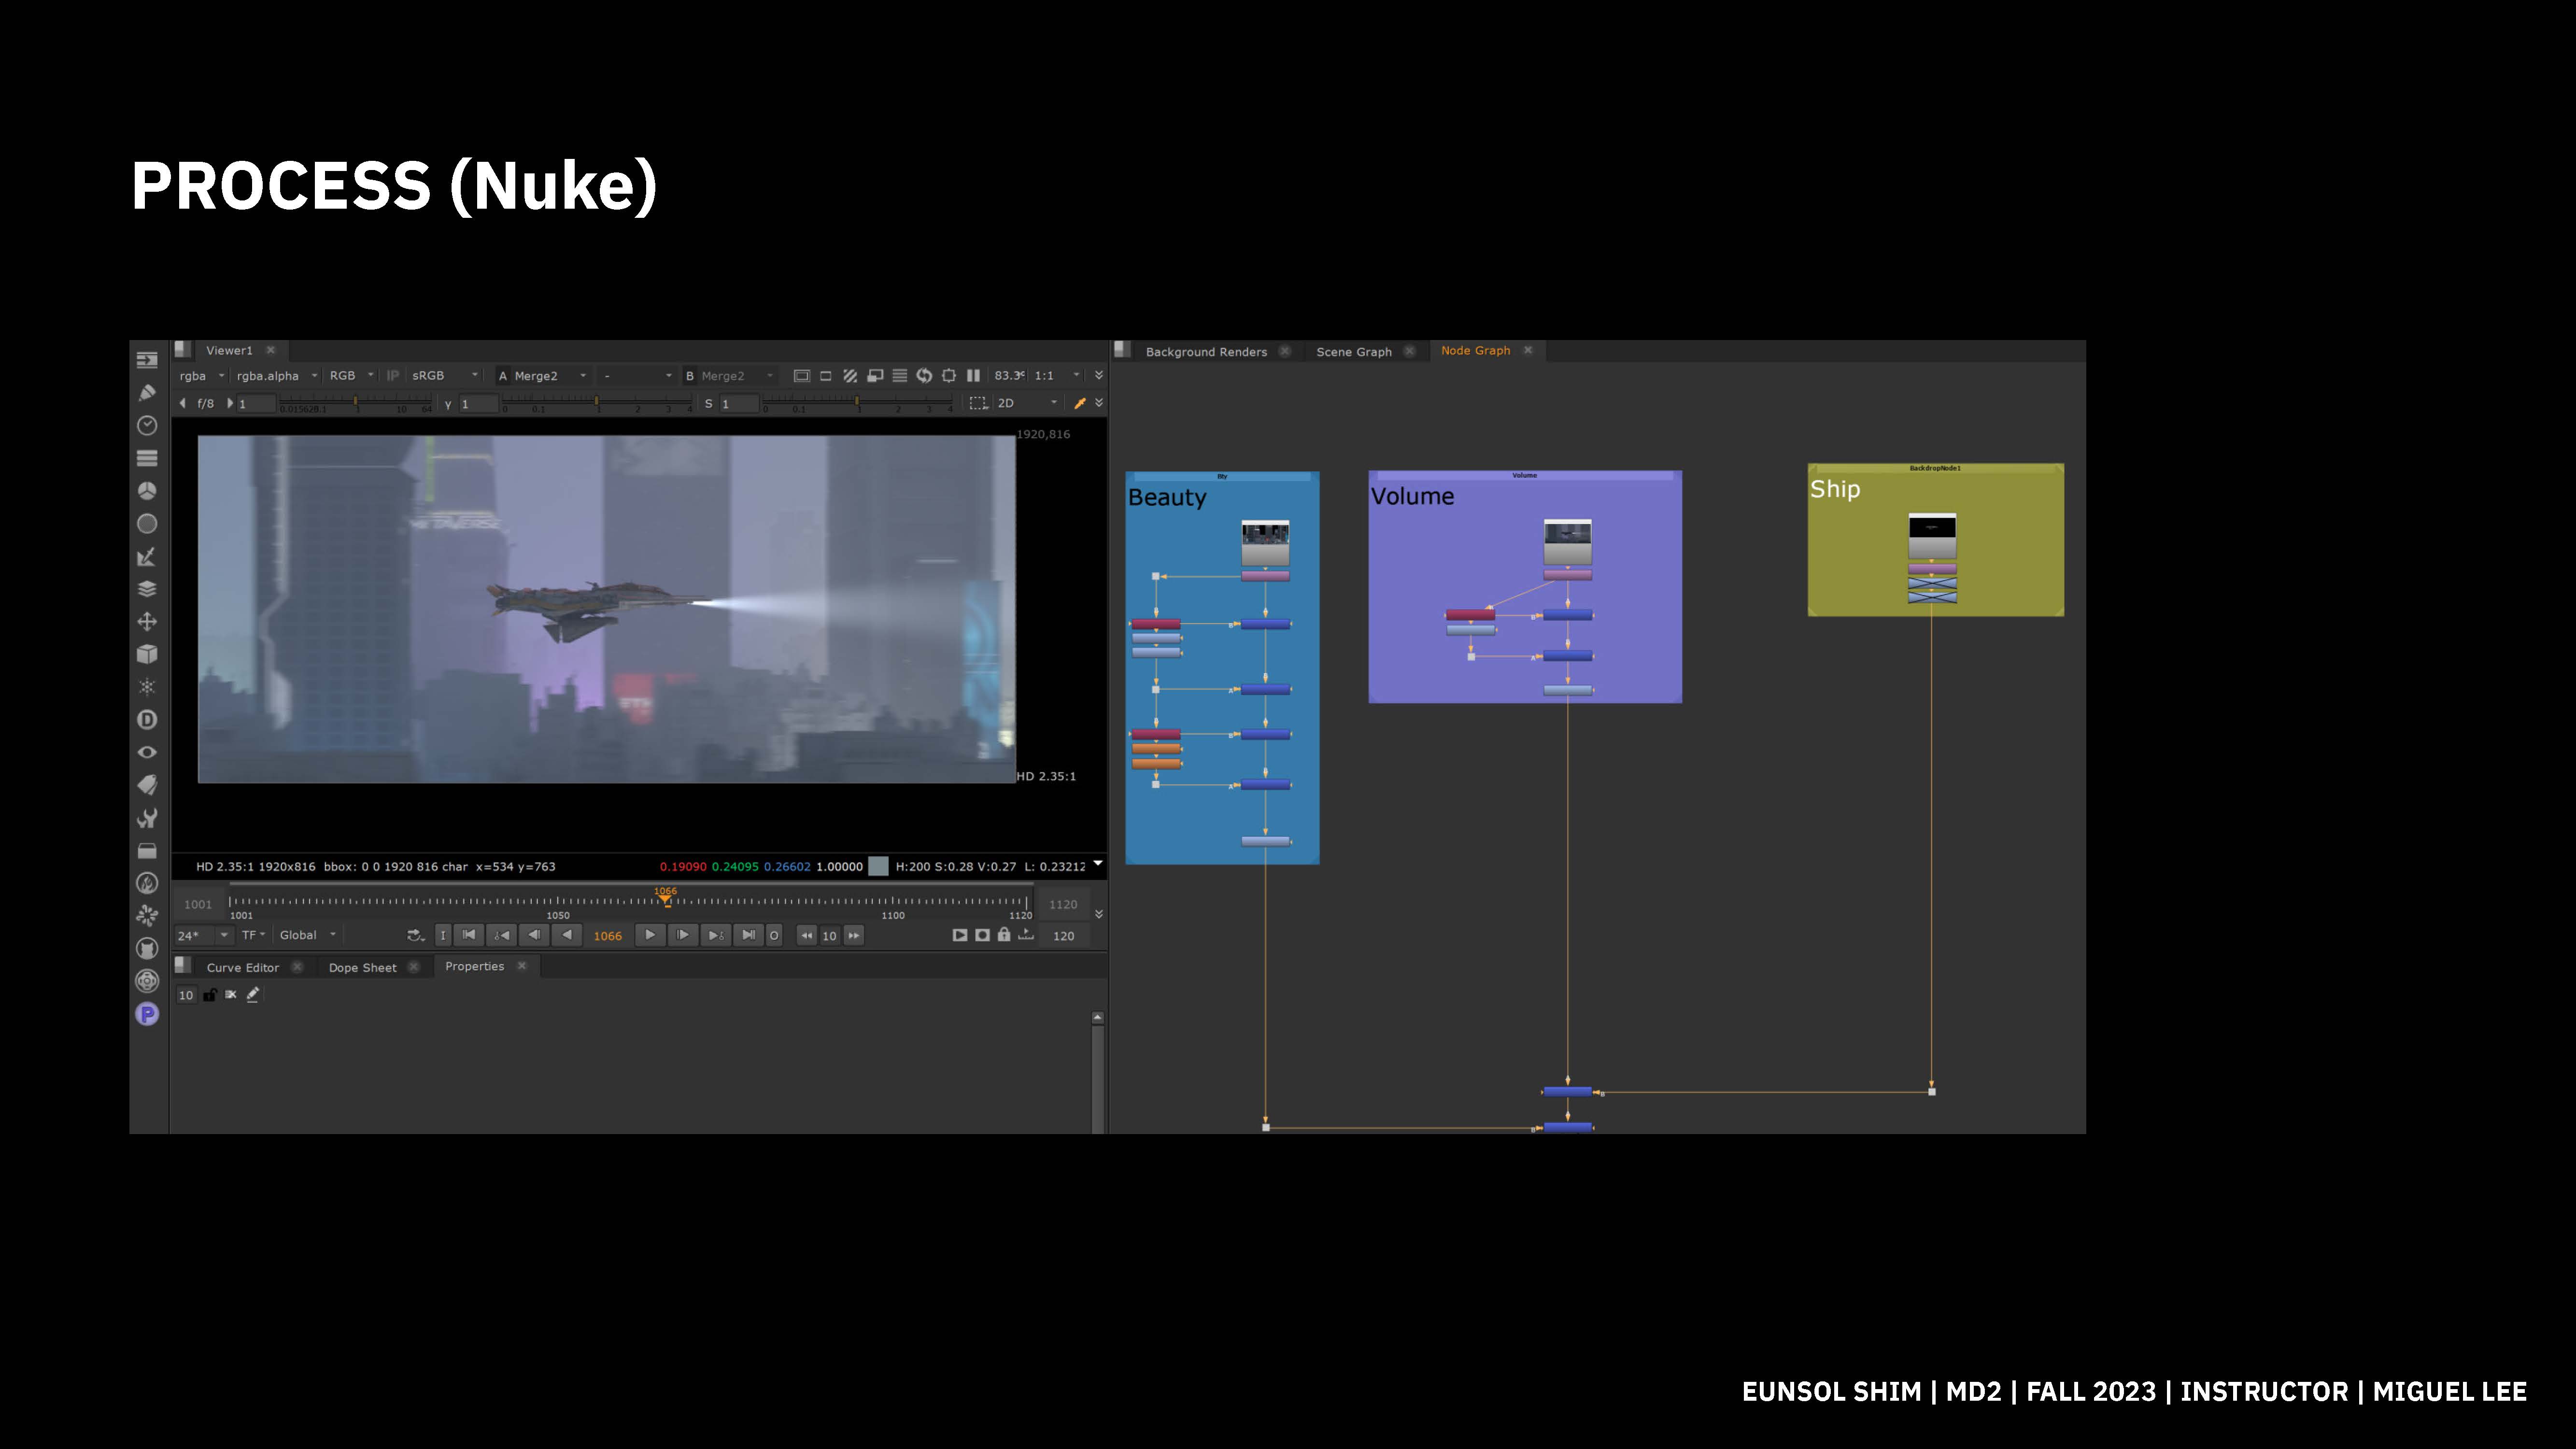Open the 3D nodes cube icon
Screen dimensions: 2576x1449
coord(147,654)
